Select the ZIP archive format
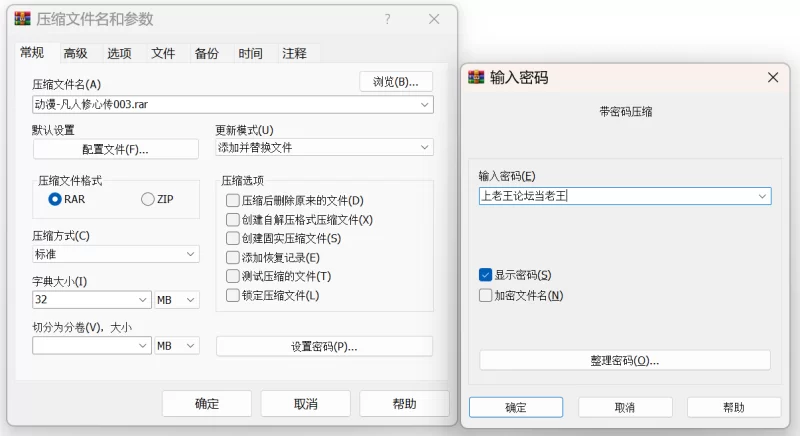The height and width of the screenshot is (436, 800). click(148, 199)
